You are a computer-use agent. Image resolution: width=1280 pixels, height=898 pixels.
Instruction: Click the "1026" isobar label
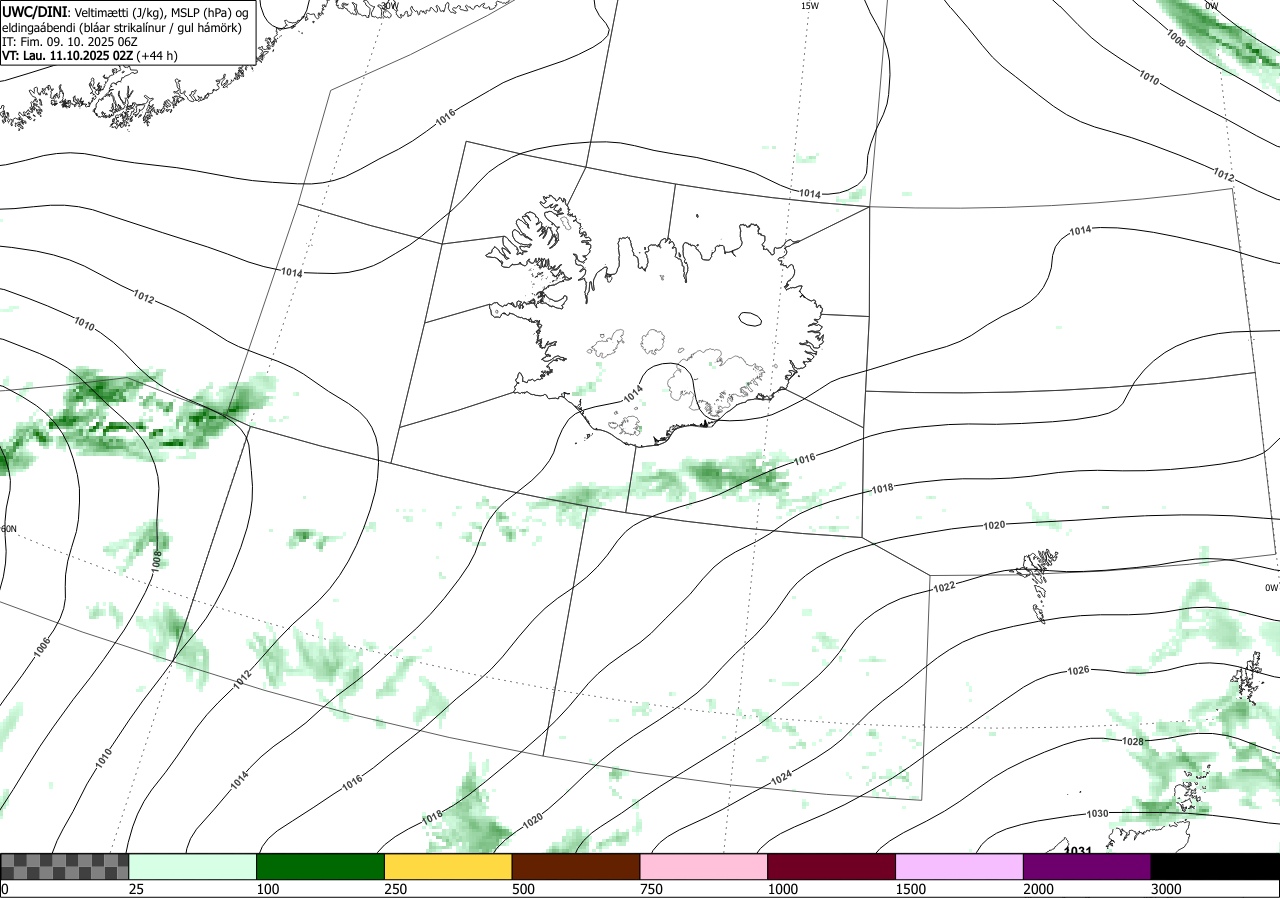(1078, 670)
